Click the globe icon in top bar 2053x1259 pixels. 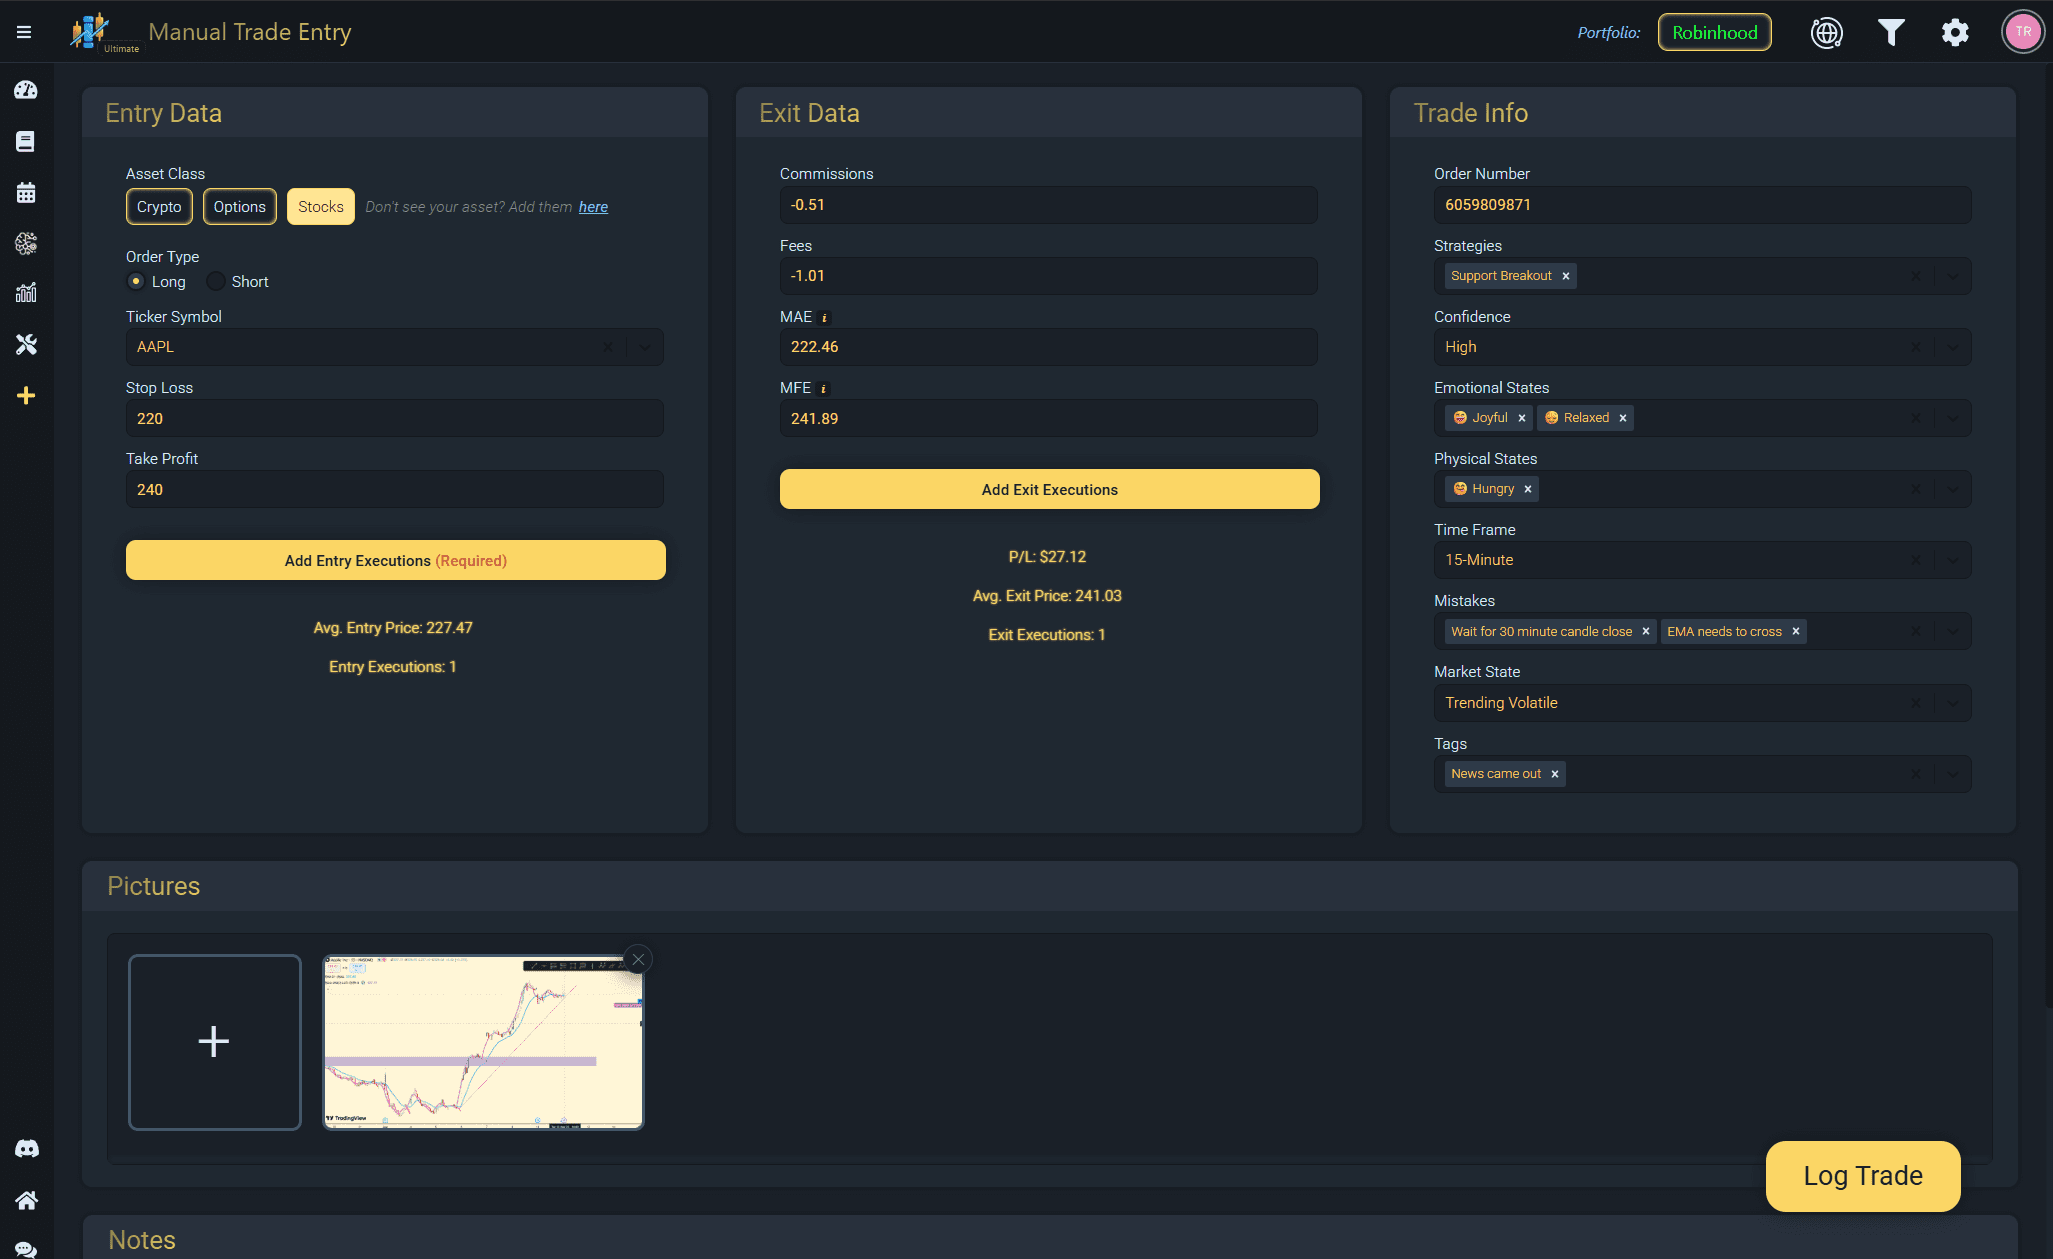click(x=1826, y=32)
